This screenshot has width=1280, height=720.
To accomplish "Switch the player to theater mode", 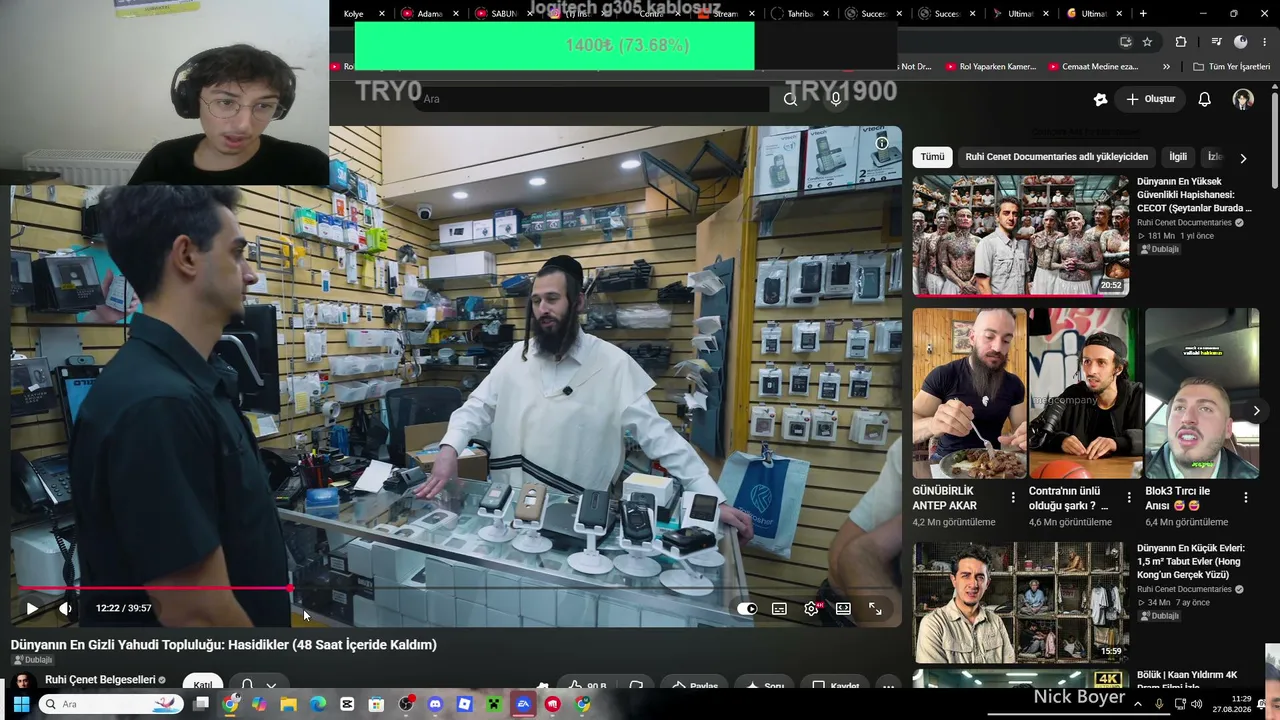I will 843,608.
